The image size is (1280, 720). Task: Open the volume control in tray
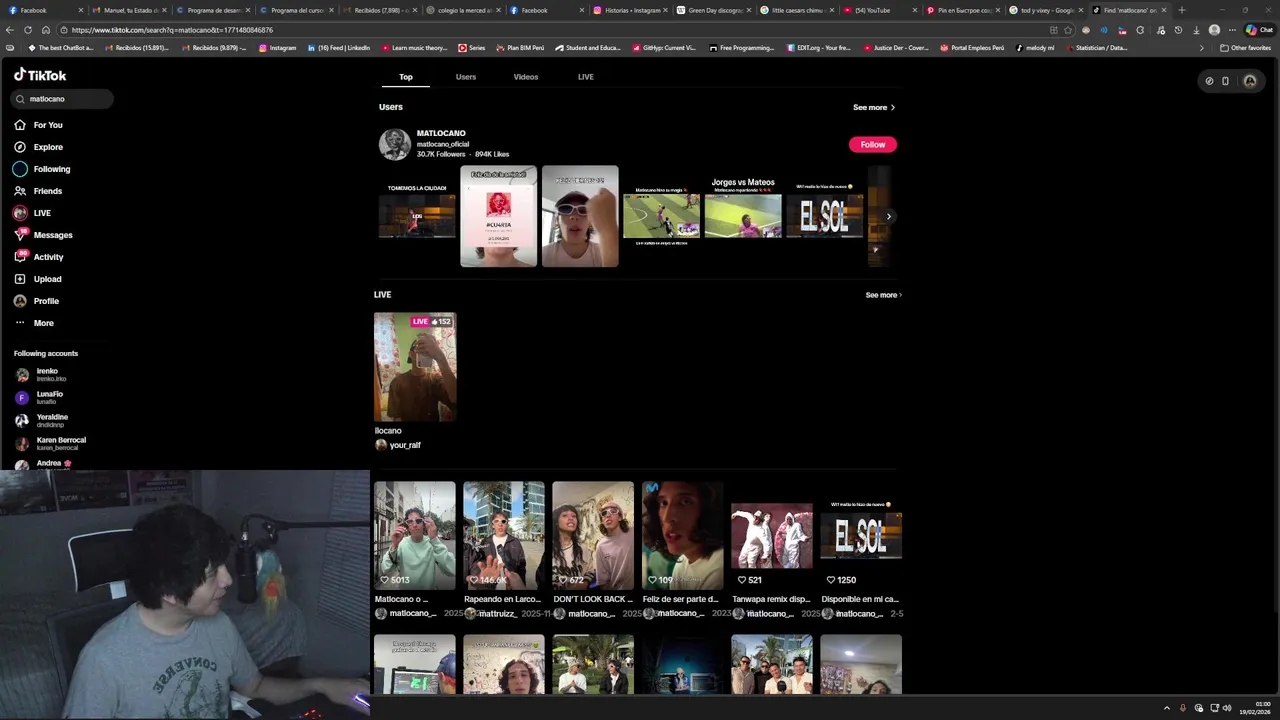tap(1227, 708)
